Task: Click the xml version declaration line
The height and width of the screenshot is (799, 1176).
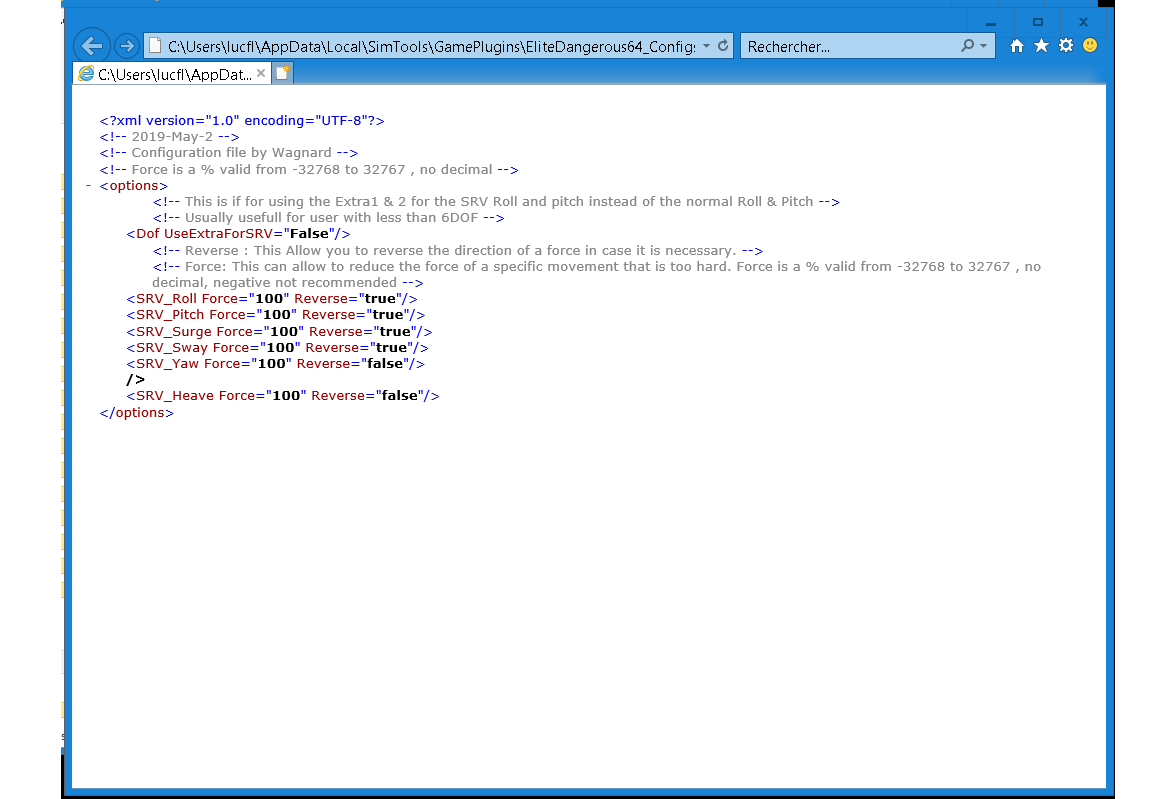Action: coord(242,120)
